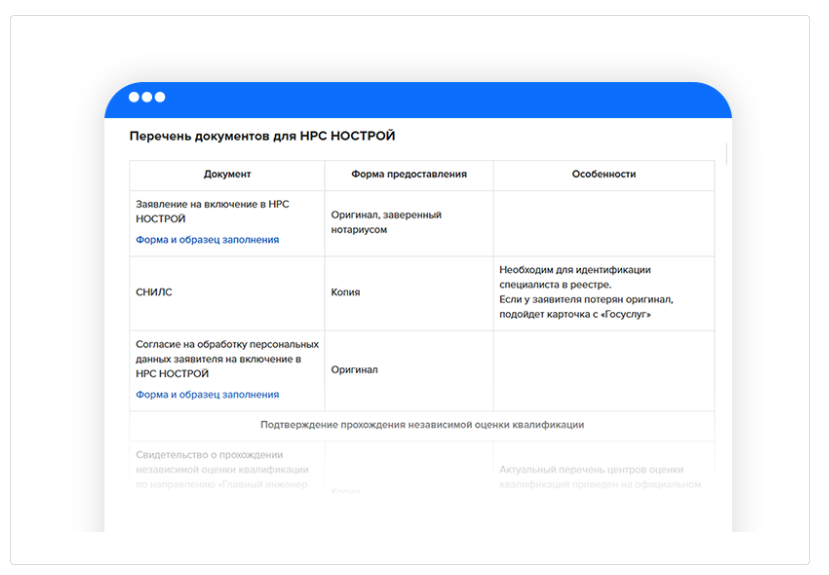The height and width of the screenshot is (575, 829).
Task: Click Актуальный перечень центров оценки faded text
Action: pos(600,477)
